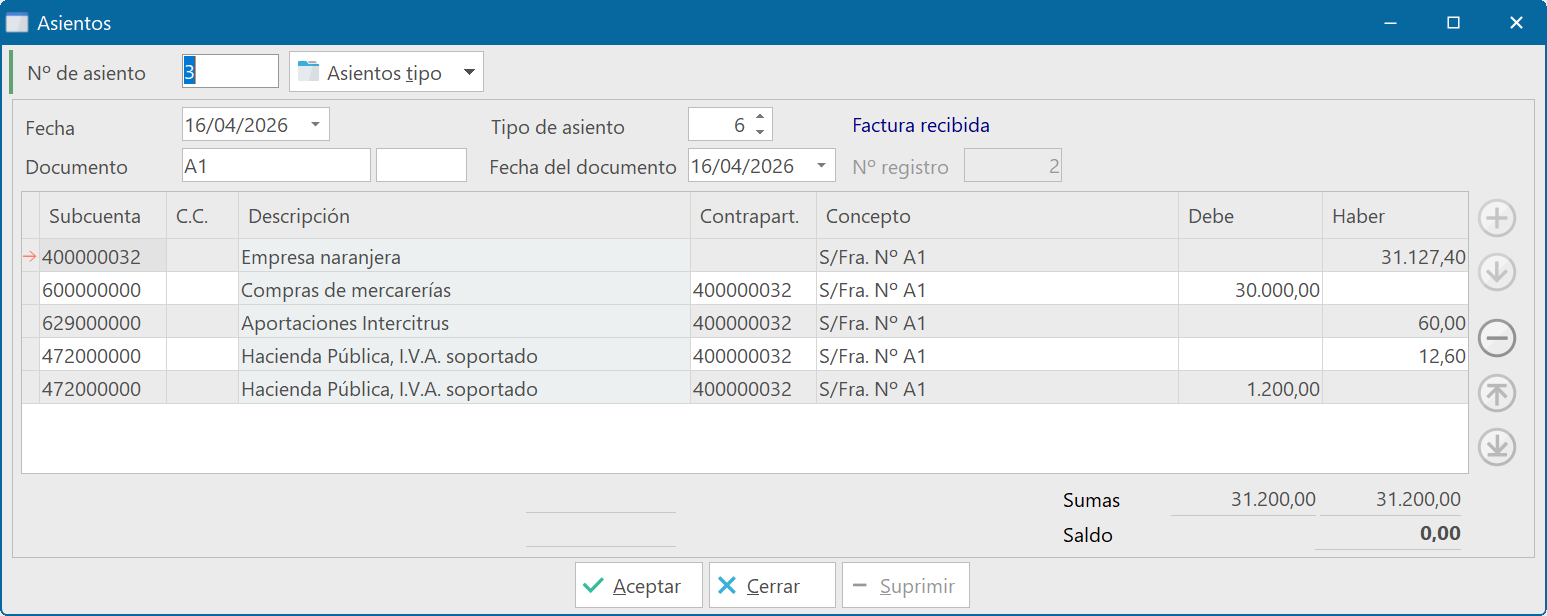
Task: Click the add row plus icon
Action: click(x=1497, y=218)
